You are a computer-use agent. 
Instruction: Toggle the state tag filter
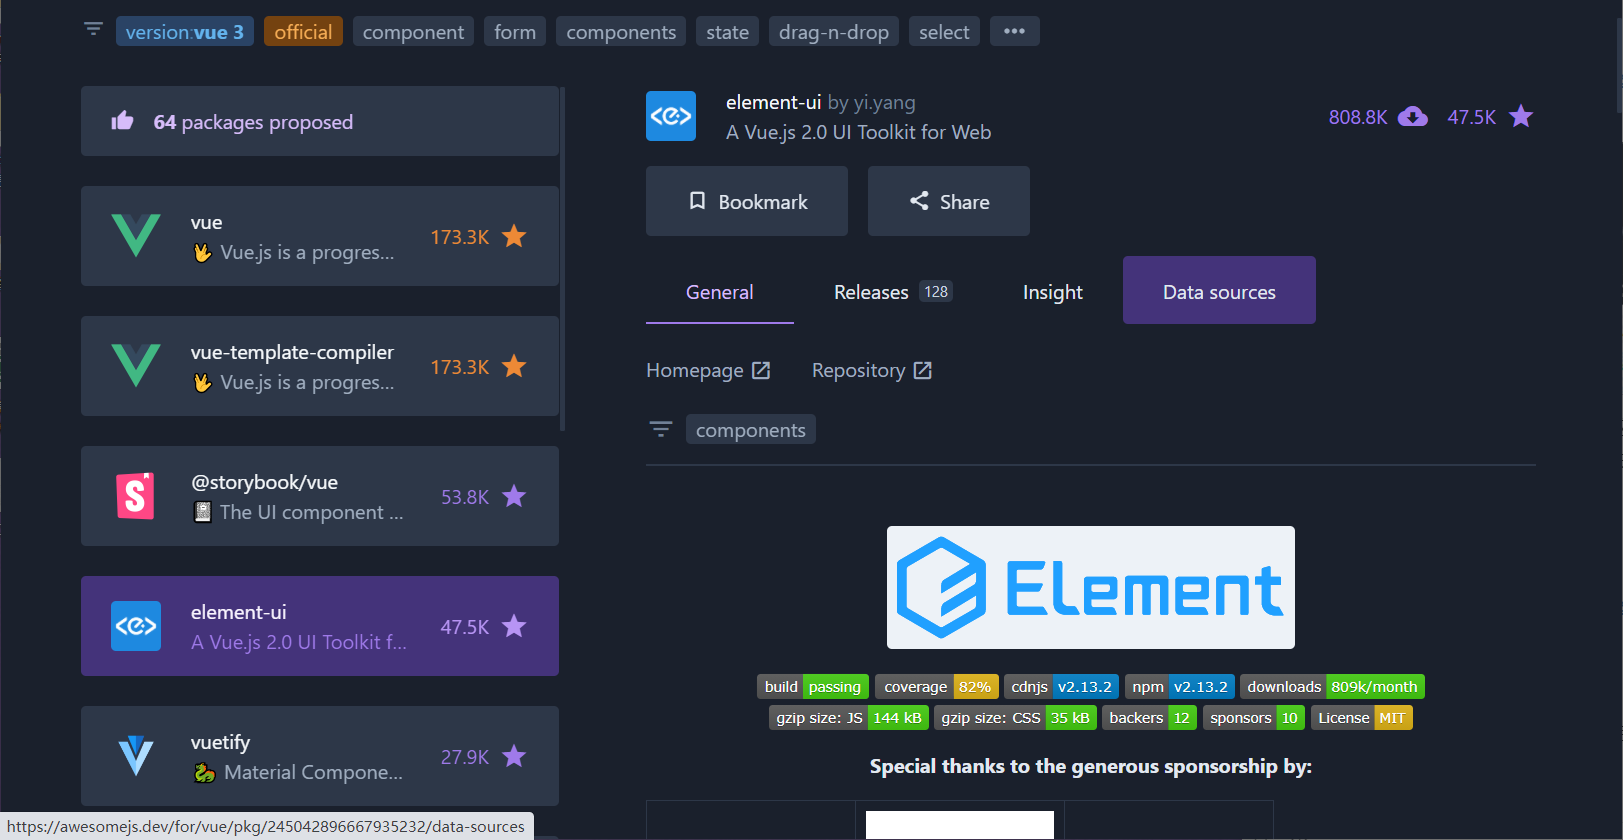tap(727, 32)
